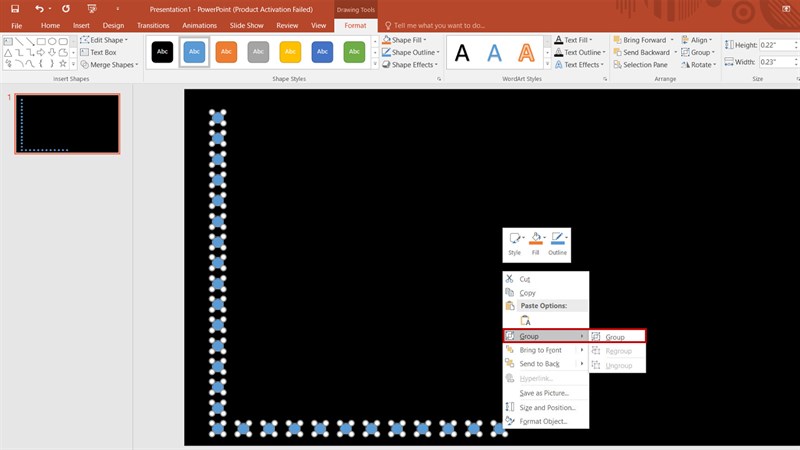Click the Redo icon in quick access toolbar
This screenshot has height=450, width=800.
pyautogui.click(x=66, y=9)
